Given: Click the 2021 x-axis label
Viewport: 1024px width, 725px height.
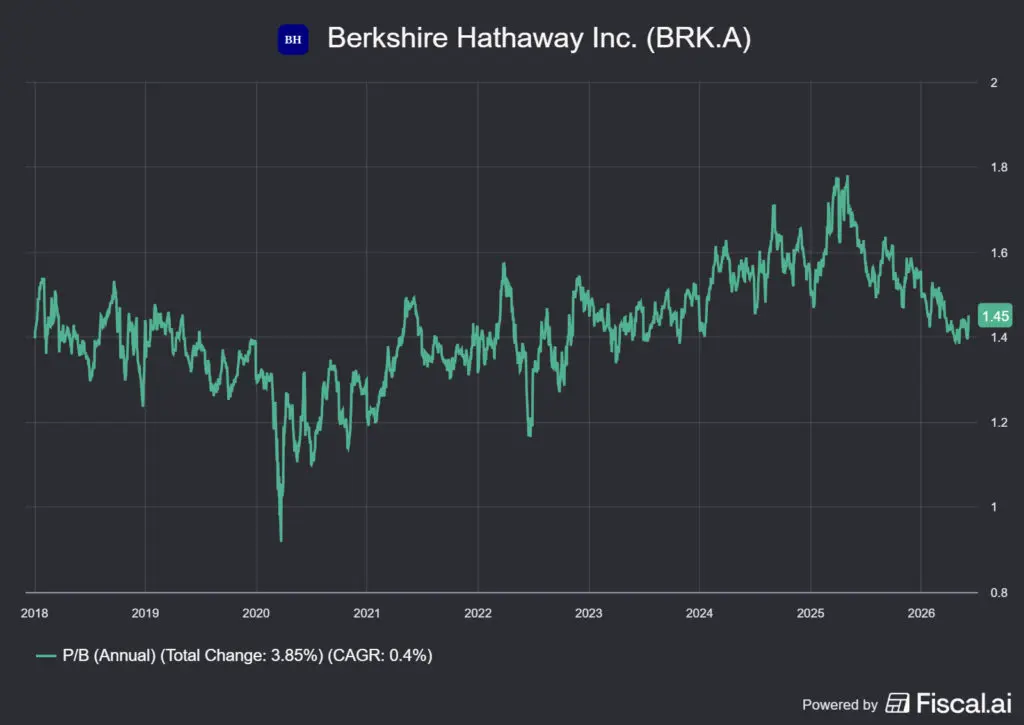Looking at the screenshot, I should (x=366, y=613).
